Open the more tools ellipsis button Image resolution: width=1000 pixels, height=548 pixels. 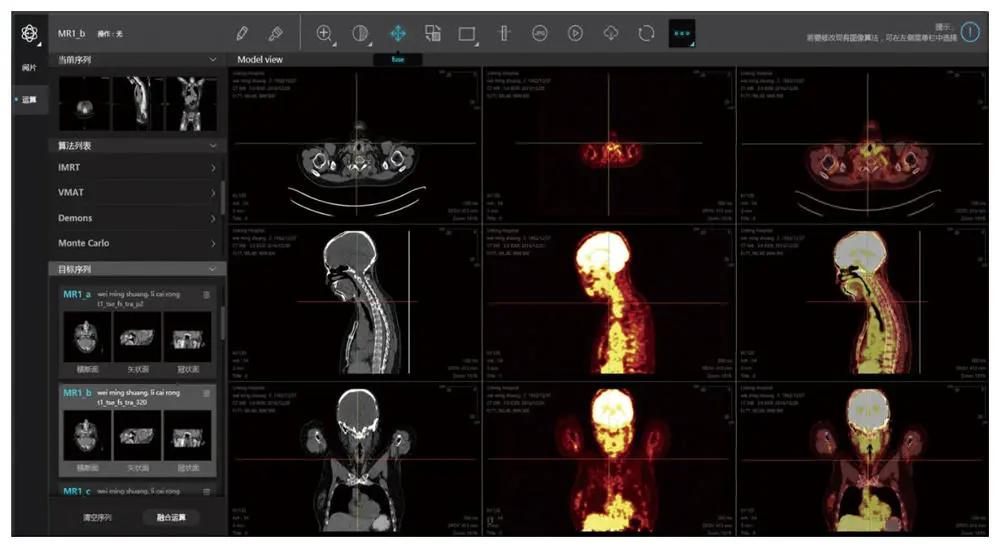[682, 33]
